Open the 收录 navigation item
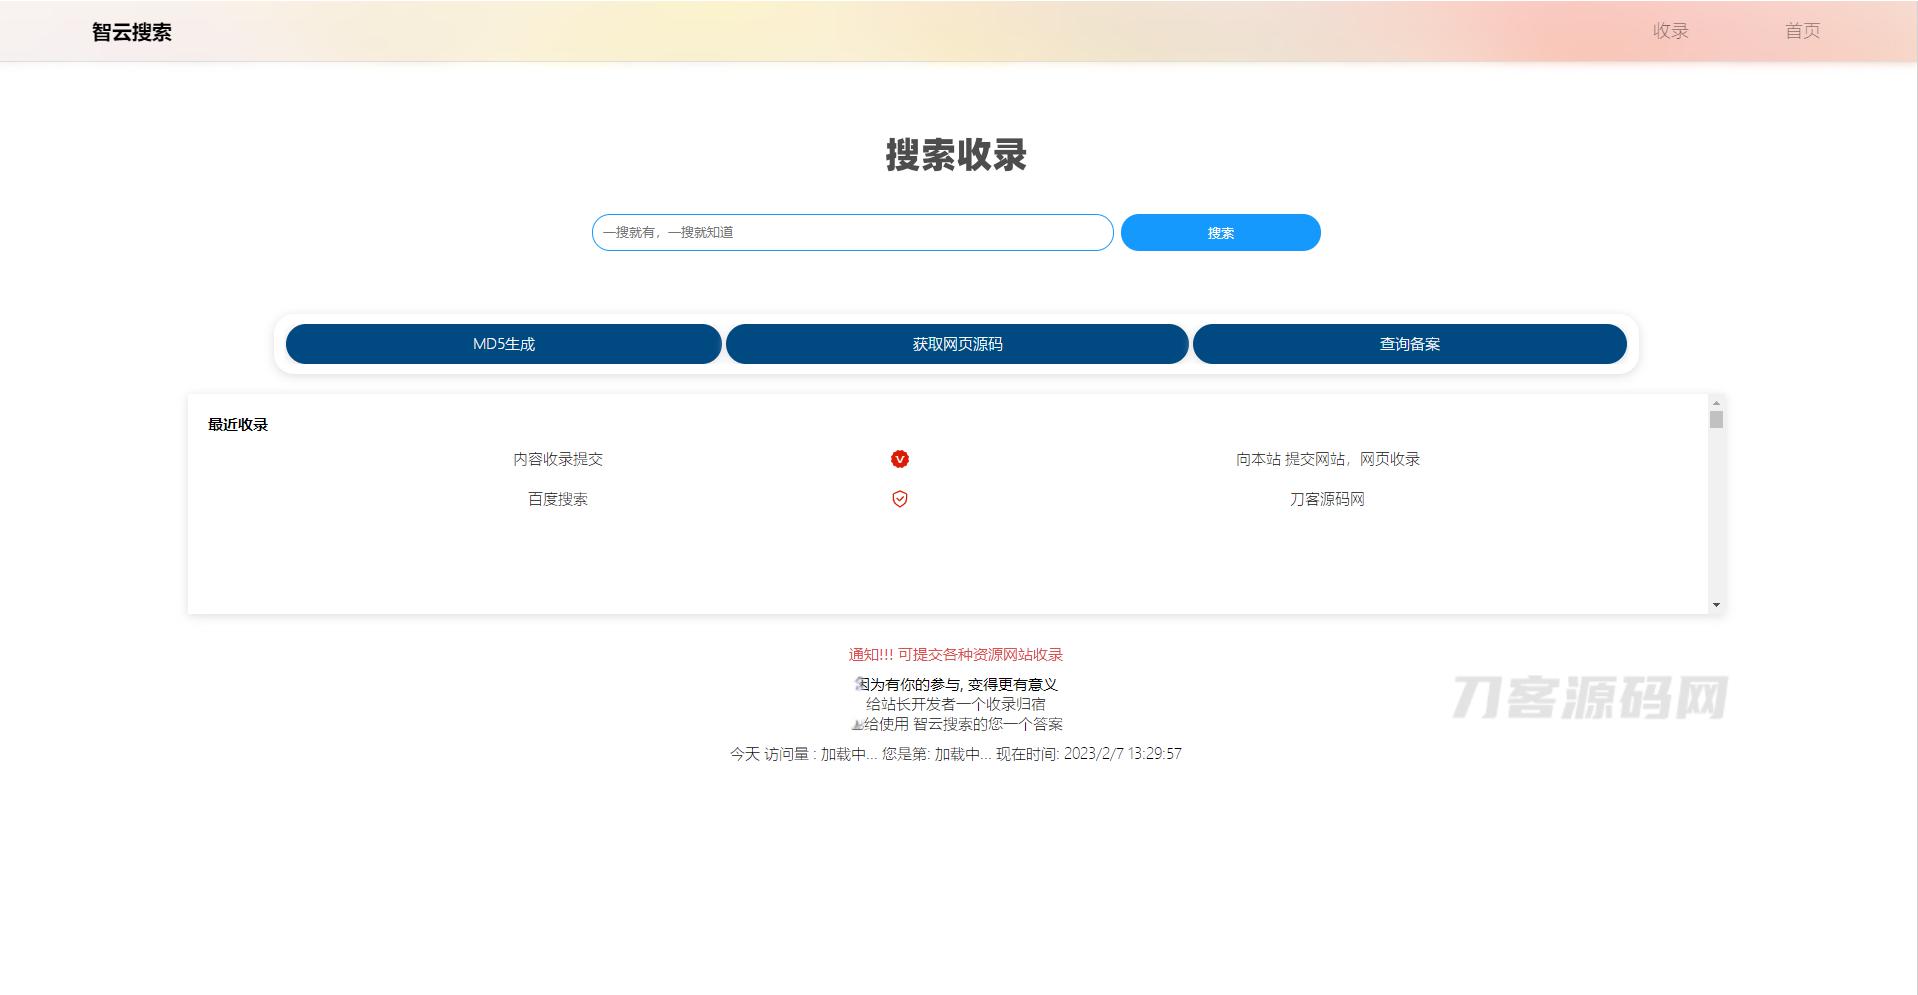Image resolution: width=1918 pixels, height=995 pixels. [1670, 31]
